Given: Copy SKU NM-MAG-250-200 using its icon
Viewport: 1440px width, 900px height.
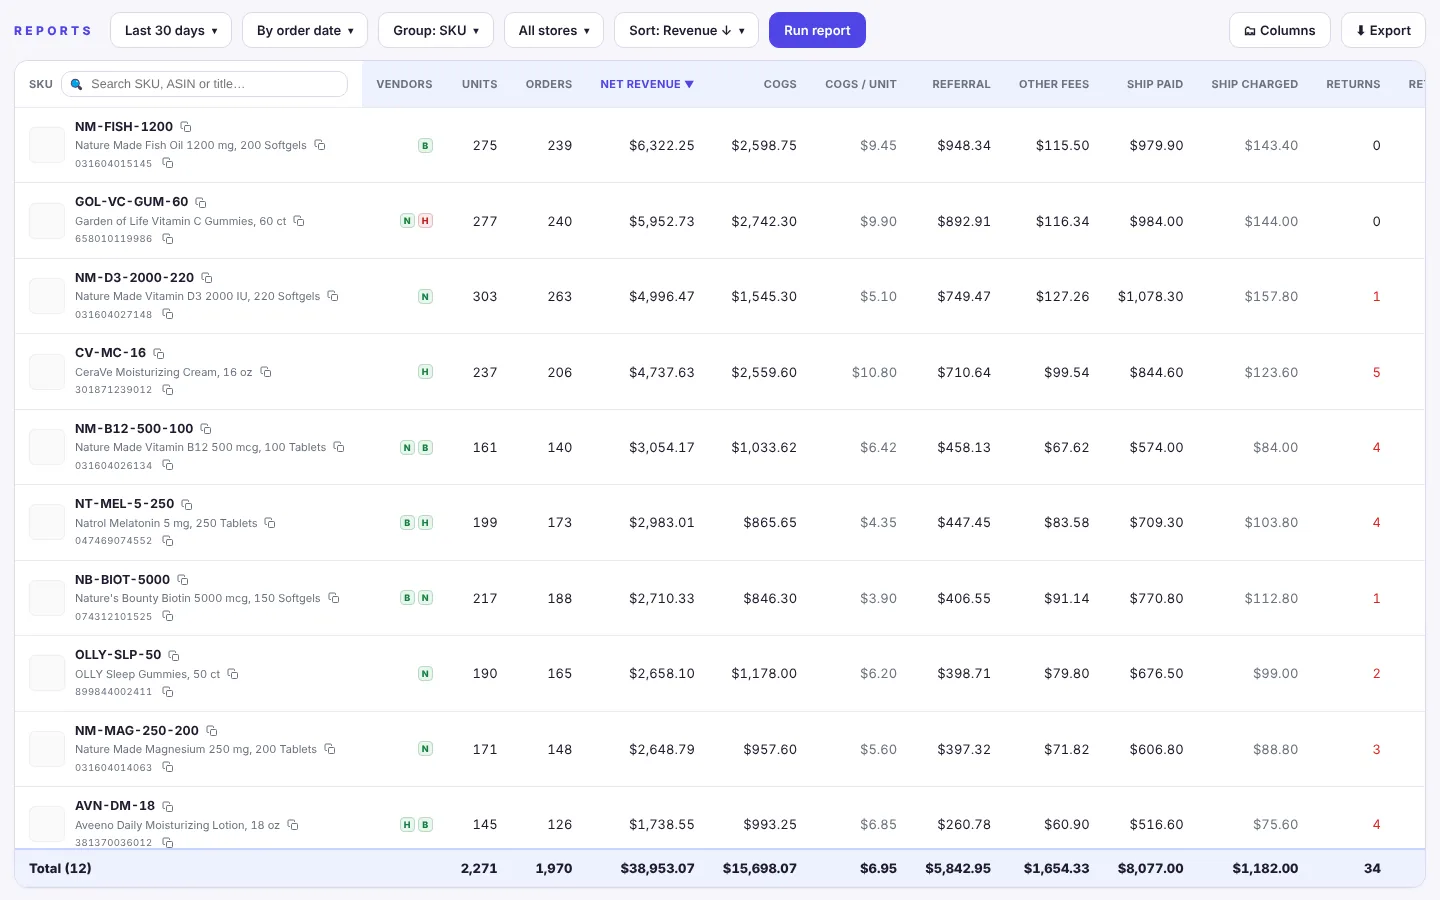Looking at the screenshot, I should coord(212,731).
